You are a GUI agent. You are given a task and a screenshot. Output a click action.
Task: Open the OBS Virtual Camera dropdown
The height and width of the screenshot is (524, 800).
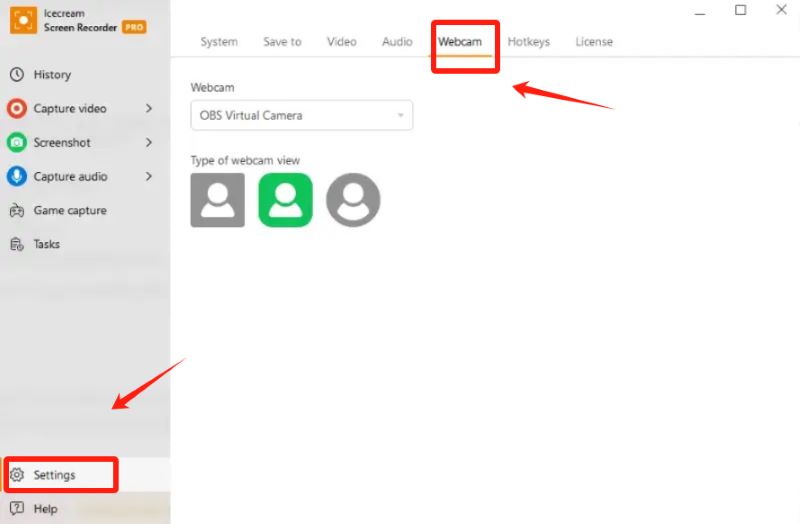point(302,115)
